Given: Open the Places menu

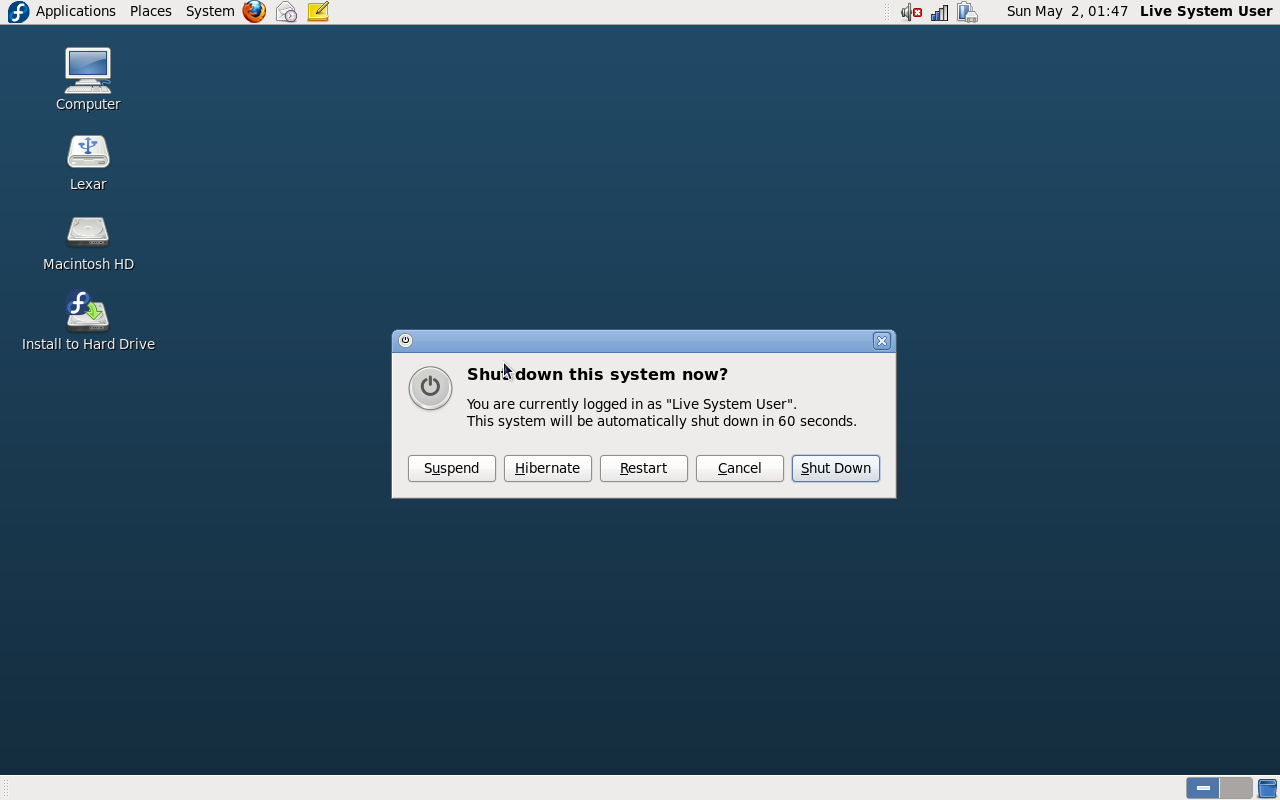Looking at the screenshot, I should coord(151,11).
